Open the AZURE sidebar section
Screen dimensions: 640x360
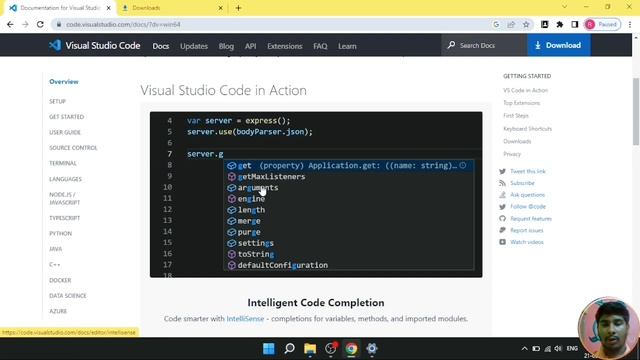point(58,311)
